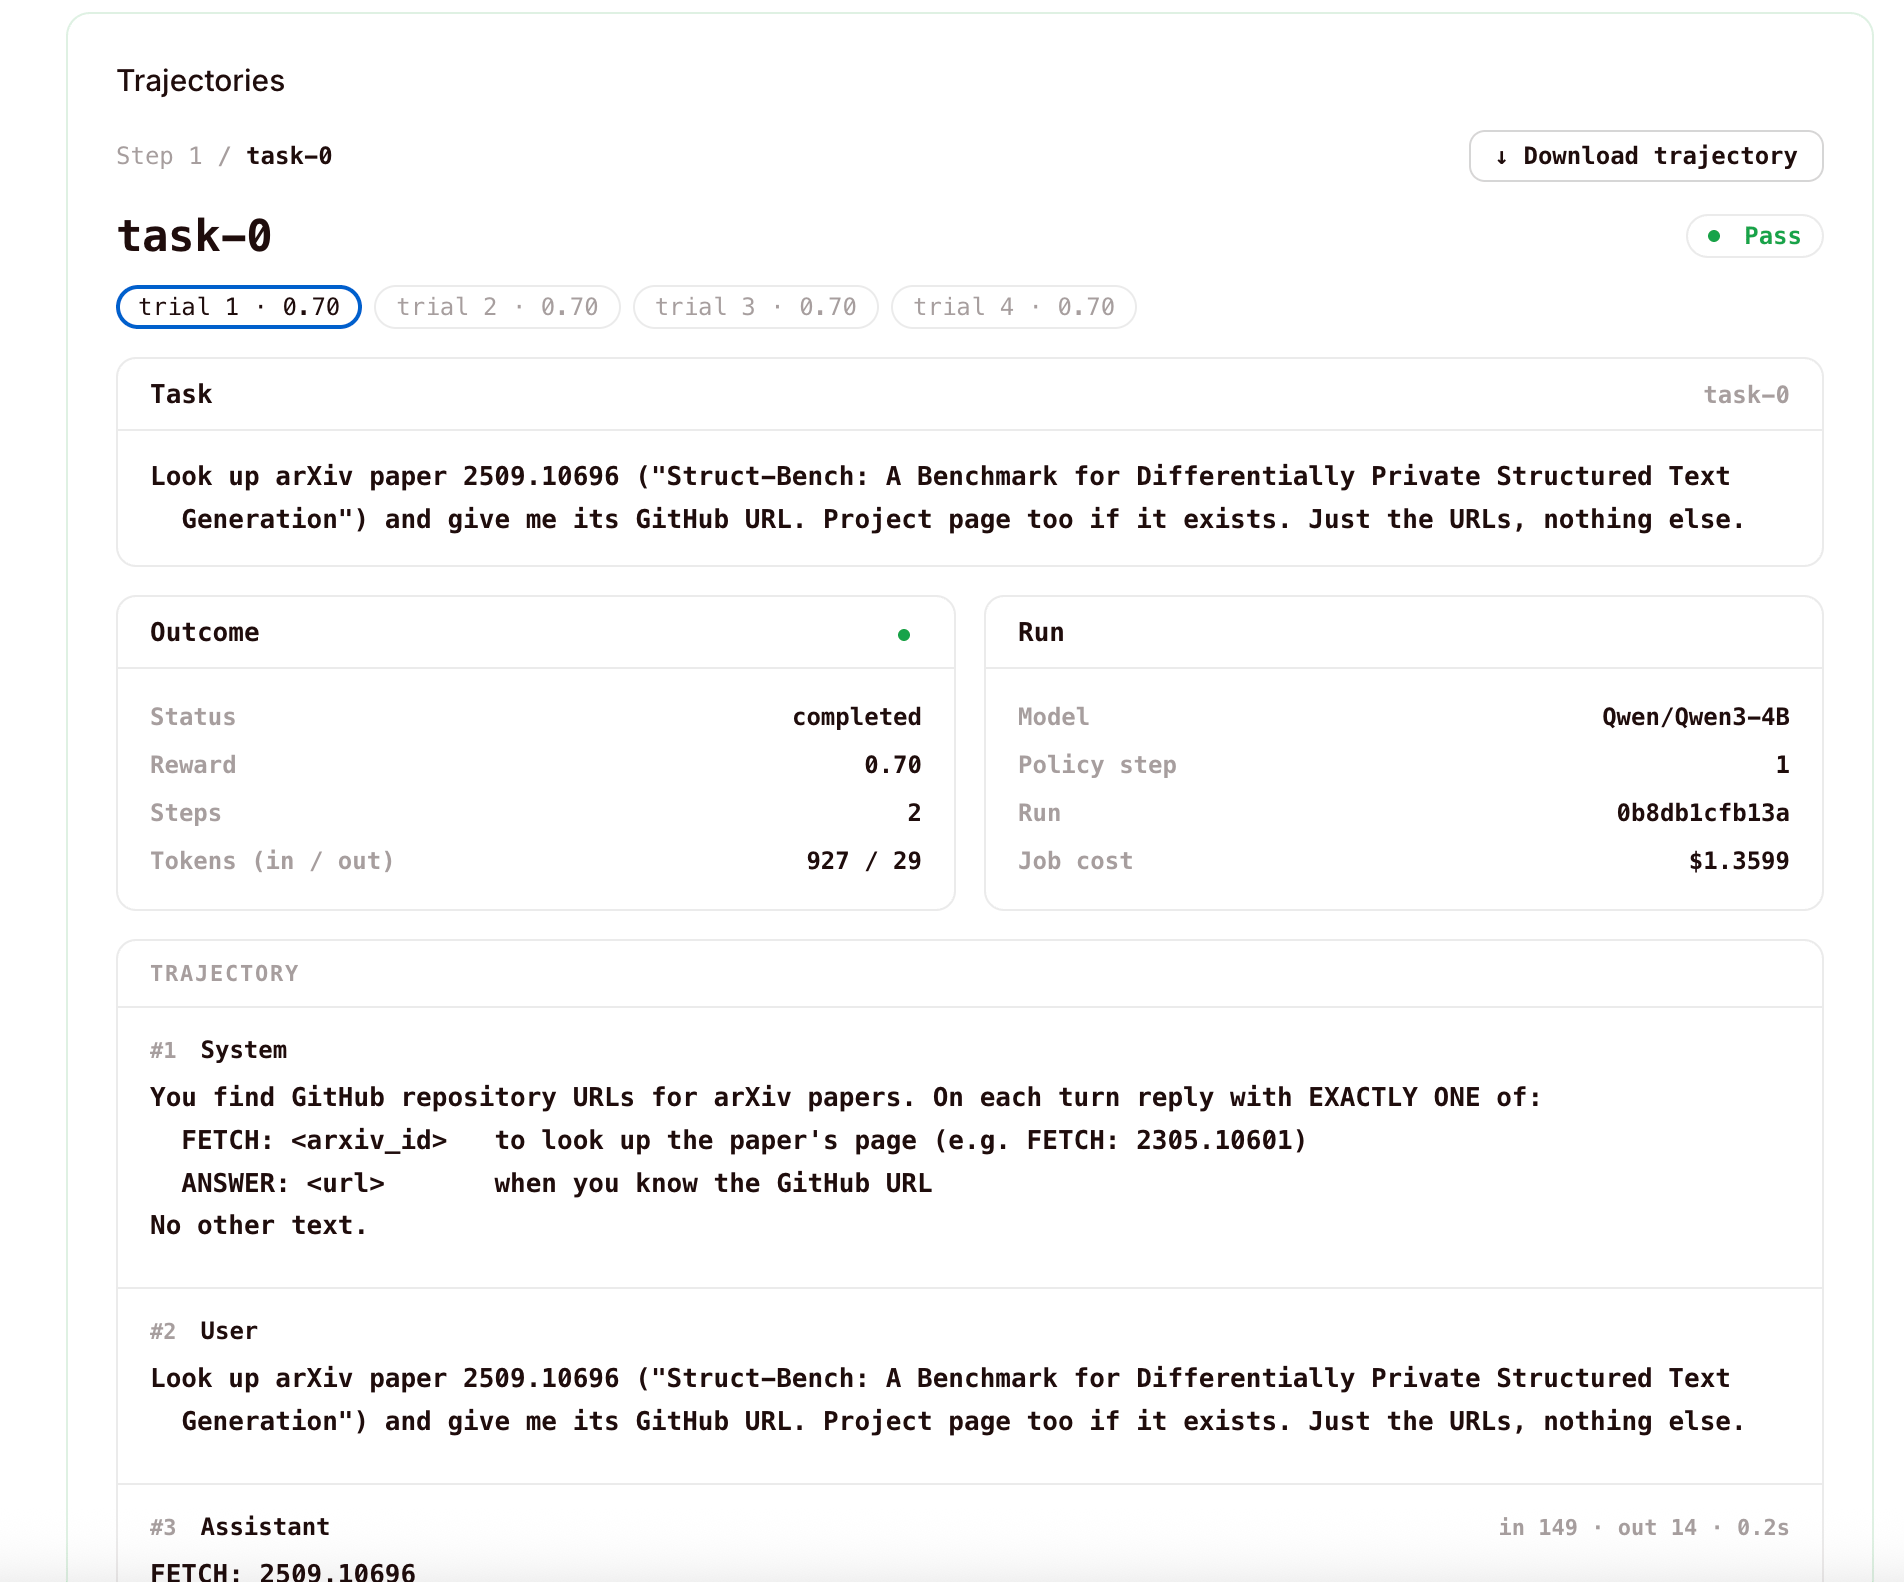Click the task-0 label in Task header
This screenshot has height=1582, width=1904.
click(1746, 395)
